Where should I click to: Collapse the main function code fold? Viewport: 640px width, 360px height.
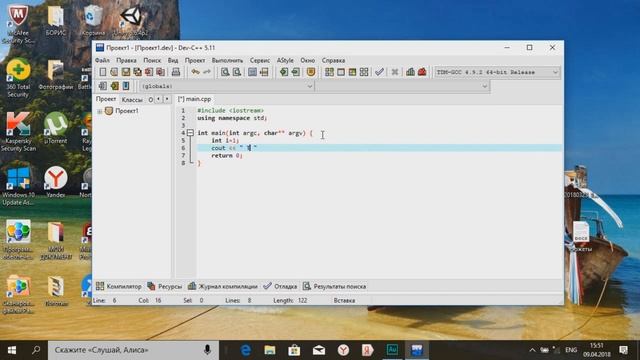pos(190,133)
